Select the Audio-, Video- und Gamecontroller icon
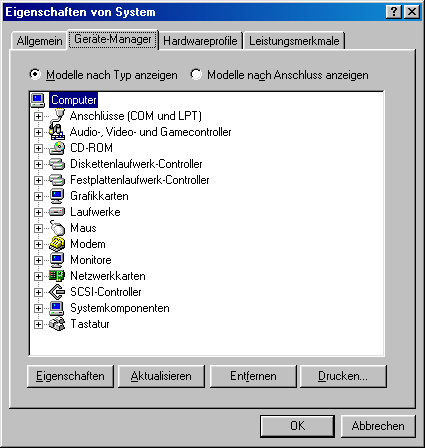Image resolution: width=425 pixels, height=448 pixels. tap(57, 132)
